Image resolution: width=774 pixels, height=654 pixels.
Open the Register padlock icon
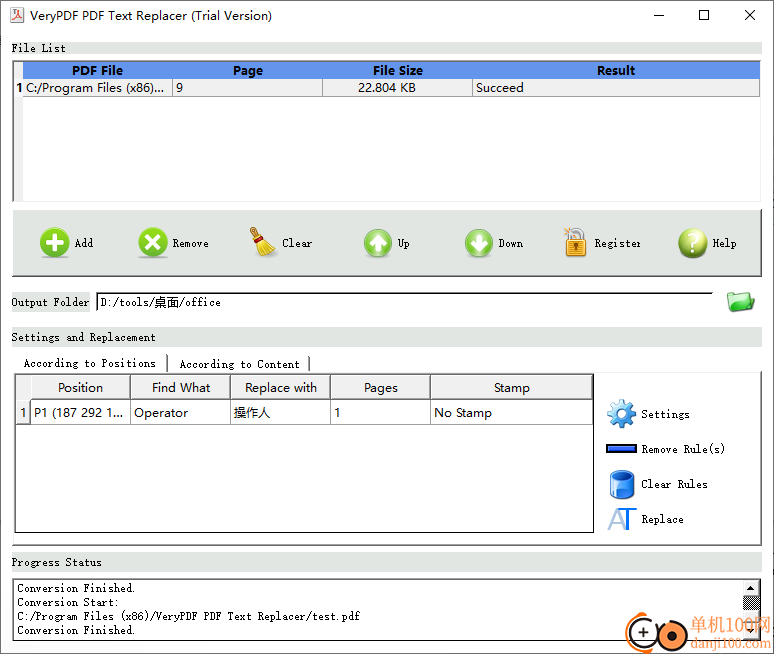point(575,242)
